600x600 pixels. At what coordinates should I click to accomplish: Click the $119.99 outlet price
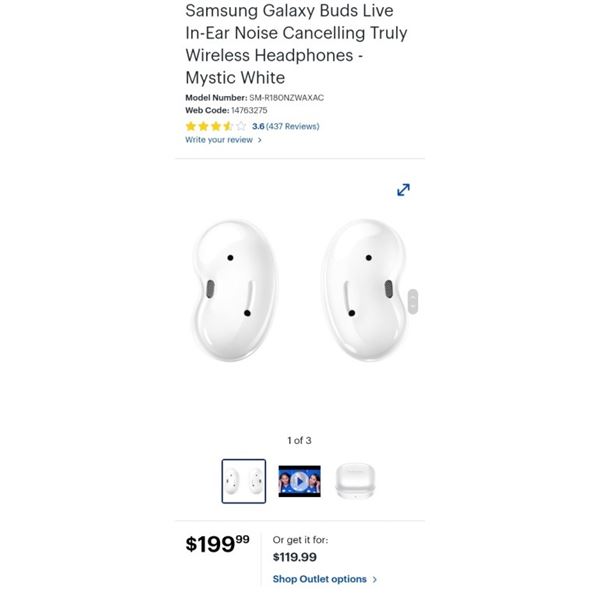(x=295, y=557)
